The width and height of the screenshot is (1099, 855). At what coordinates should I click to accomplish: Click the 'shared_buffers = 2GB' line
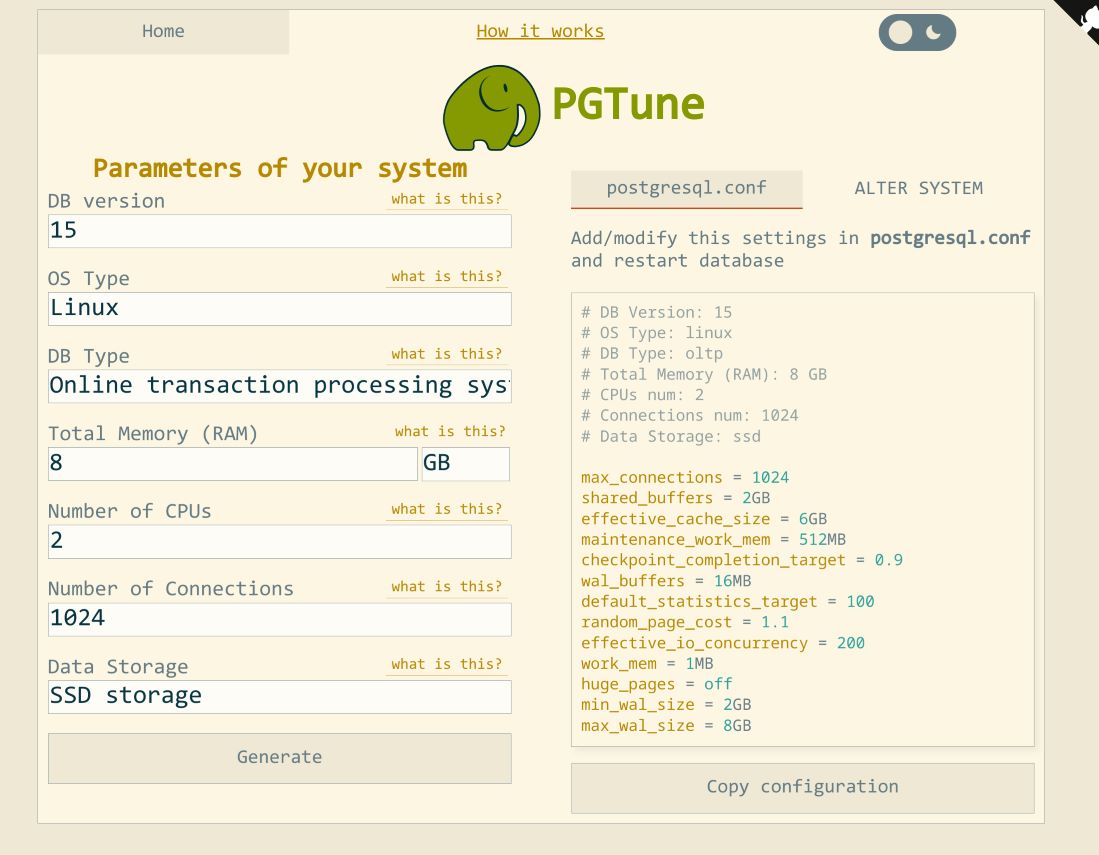pyautogui.click(x=676, y=498)
